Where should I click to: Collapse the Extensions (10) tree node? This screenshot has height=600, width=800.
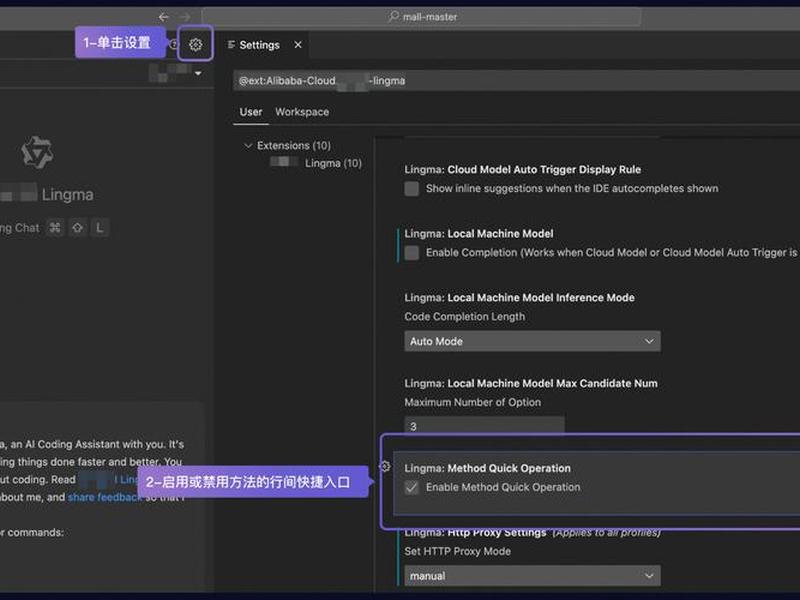click(x=248, y=145)
